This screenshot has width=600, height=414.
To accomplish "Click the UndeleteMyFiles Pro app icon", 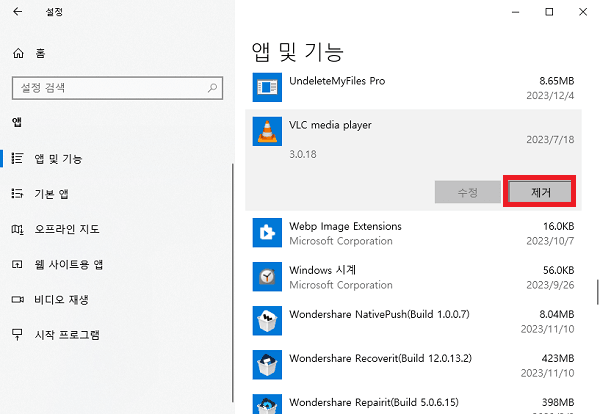I will (x=267, y=87).
